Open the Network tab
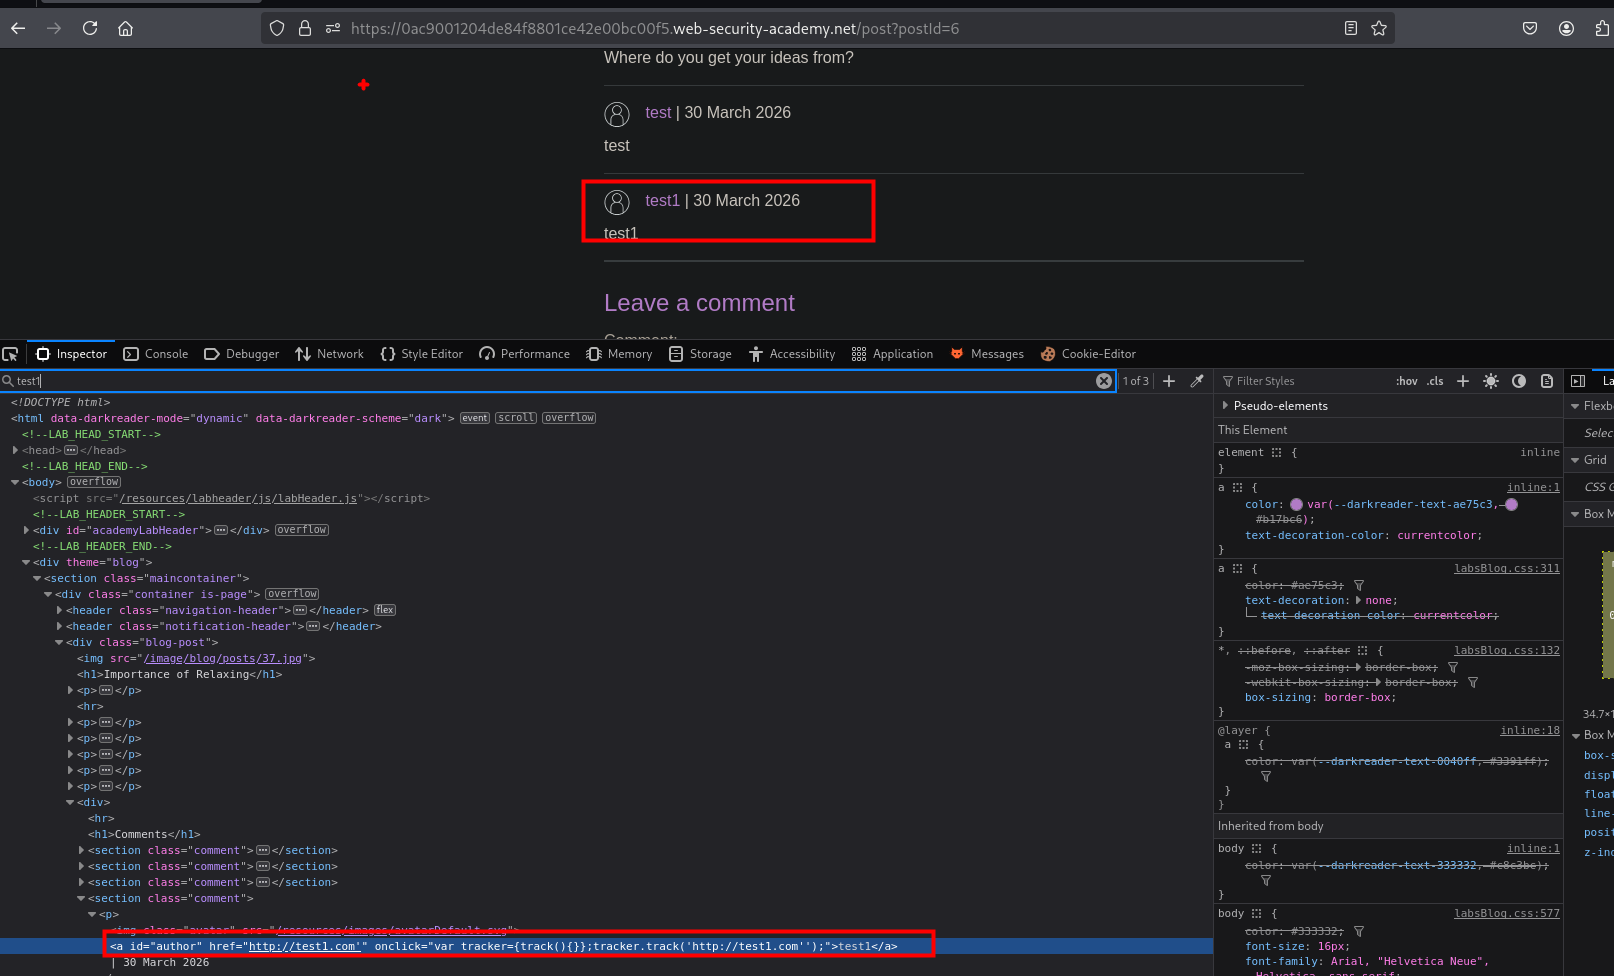The image size is (1614, 976). (x=330, y=354)
